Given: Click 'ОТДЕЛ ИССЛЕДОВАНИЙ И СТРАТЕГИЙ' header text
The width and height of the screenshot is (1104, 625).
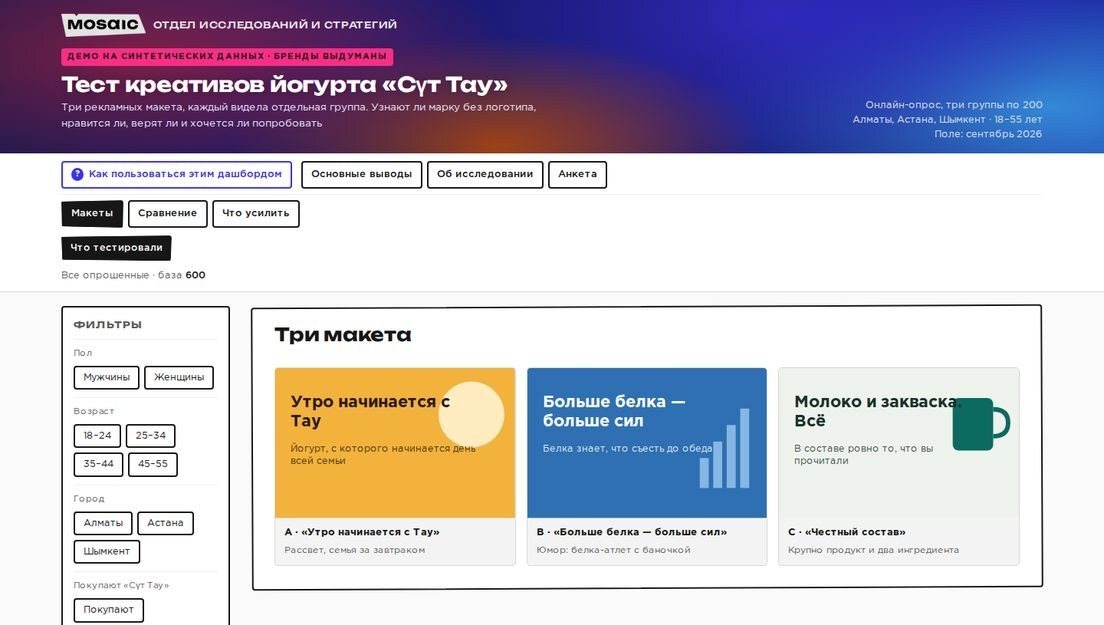Looking at the screenshot, I should point(275,25).
